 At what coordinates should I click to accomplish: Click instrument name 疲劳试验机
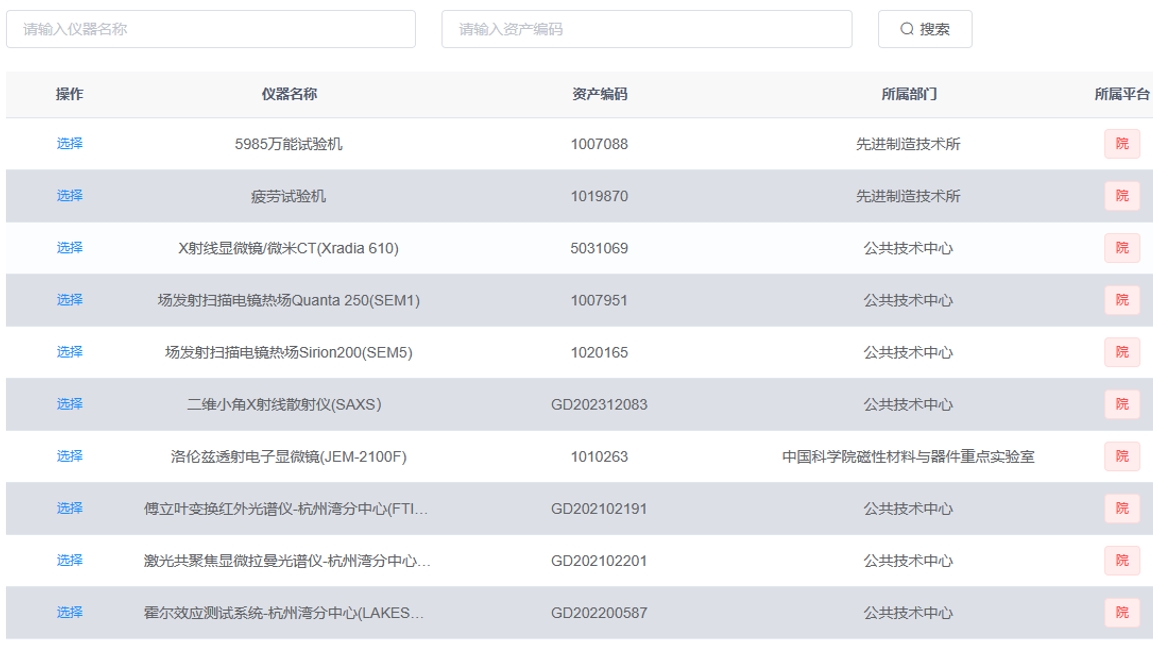288,196
